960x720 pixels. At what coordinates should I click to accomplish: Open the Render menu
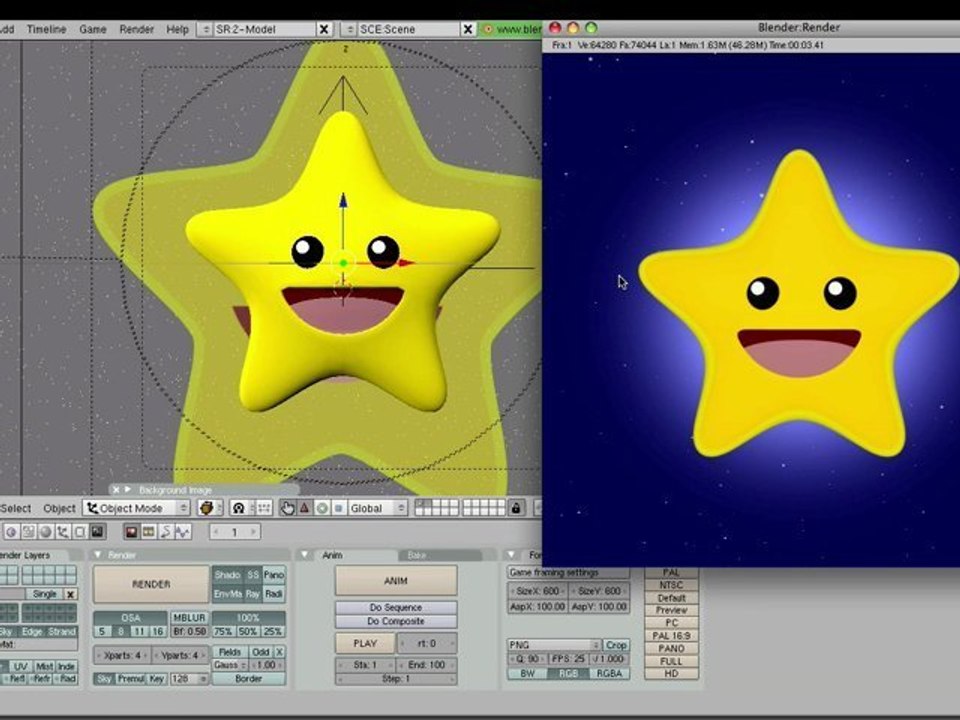click(137, 29)
